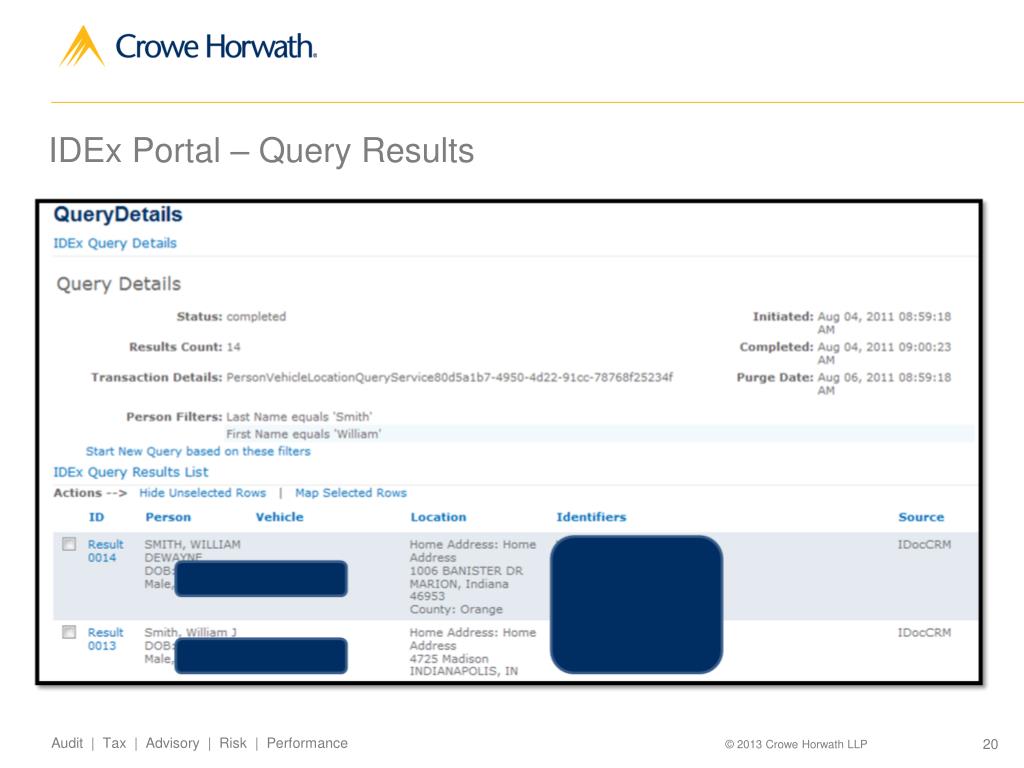This screenshot has height=768, width=1024.
Task: Sort by the ID column header
Action: (x=96, y=517)
